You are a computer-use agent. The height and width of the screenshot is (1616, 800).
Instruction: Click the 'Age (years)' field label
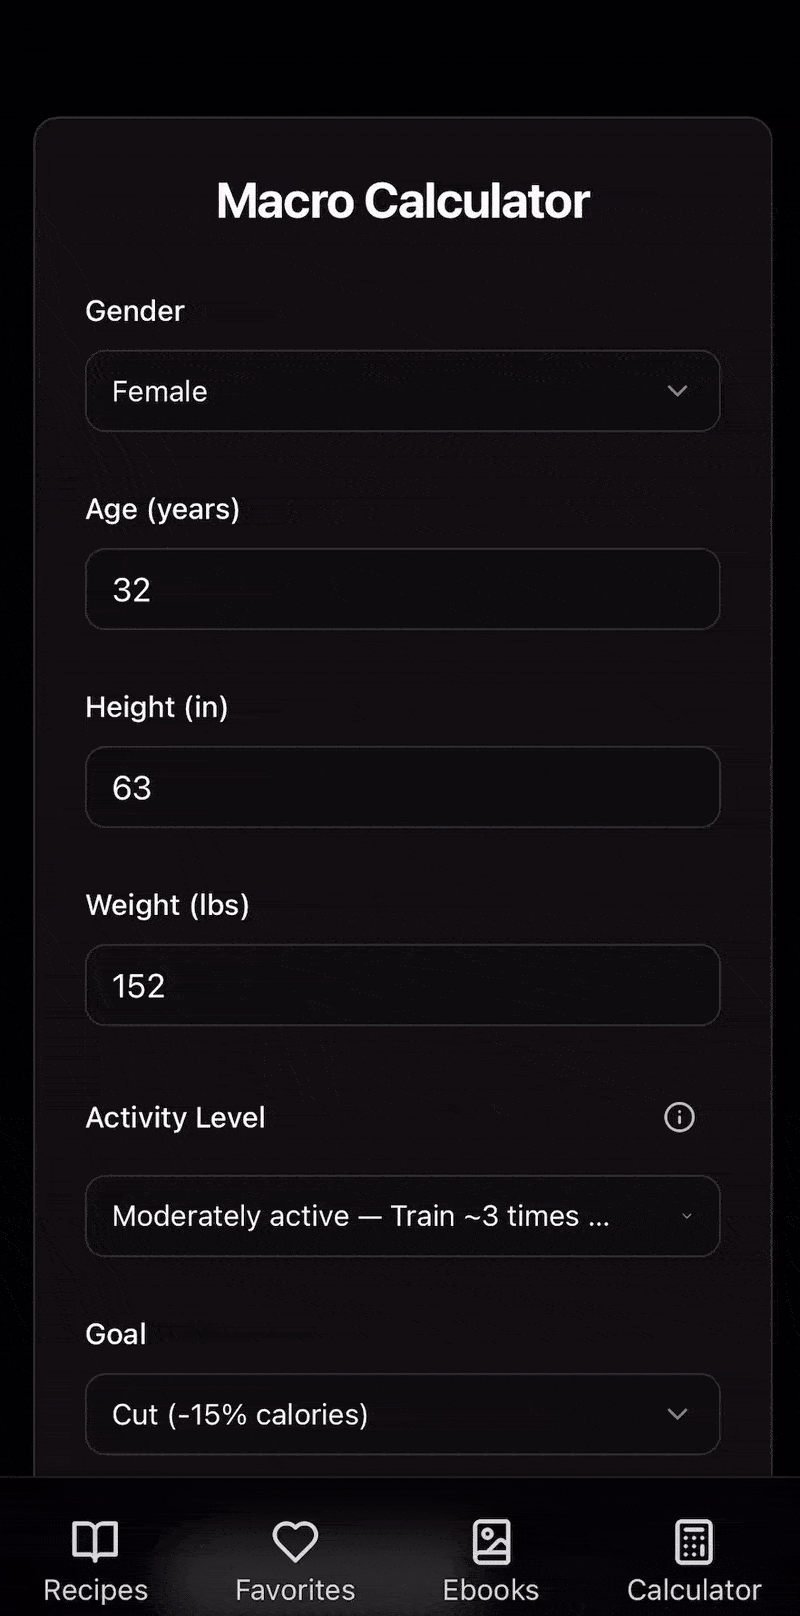(163, 509)
